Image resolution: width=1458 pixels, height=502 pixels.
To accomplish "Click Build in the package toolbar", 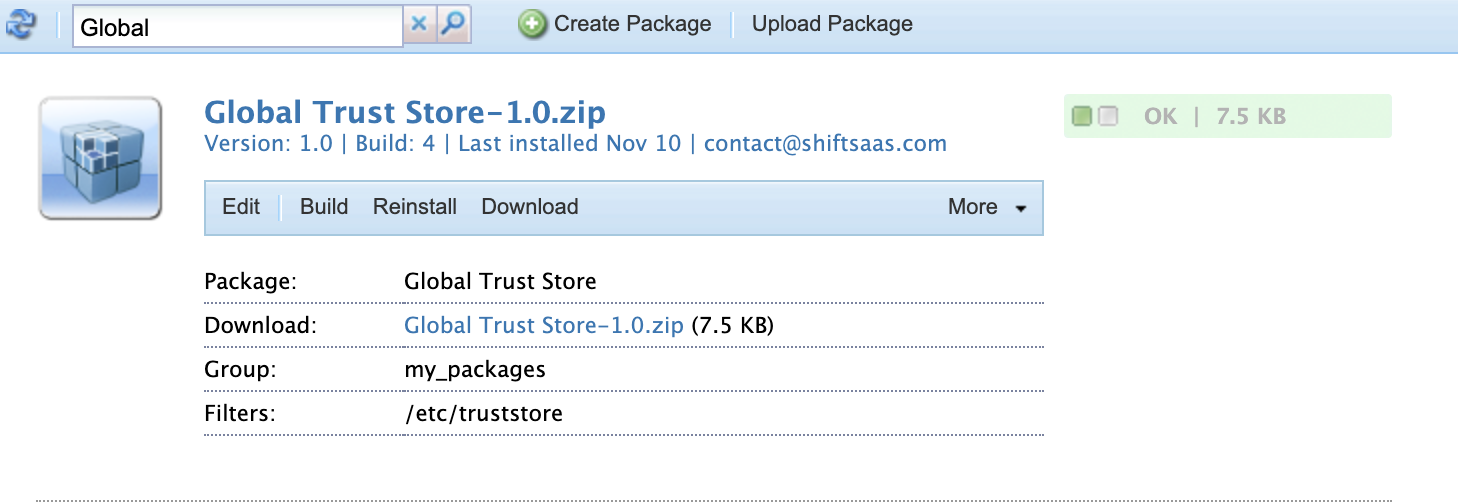I will tap(324, 207).
